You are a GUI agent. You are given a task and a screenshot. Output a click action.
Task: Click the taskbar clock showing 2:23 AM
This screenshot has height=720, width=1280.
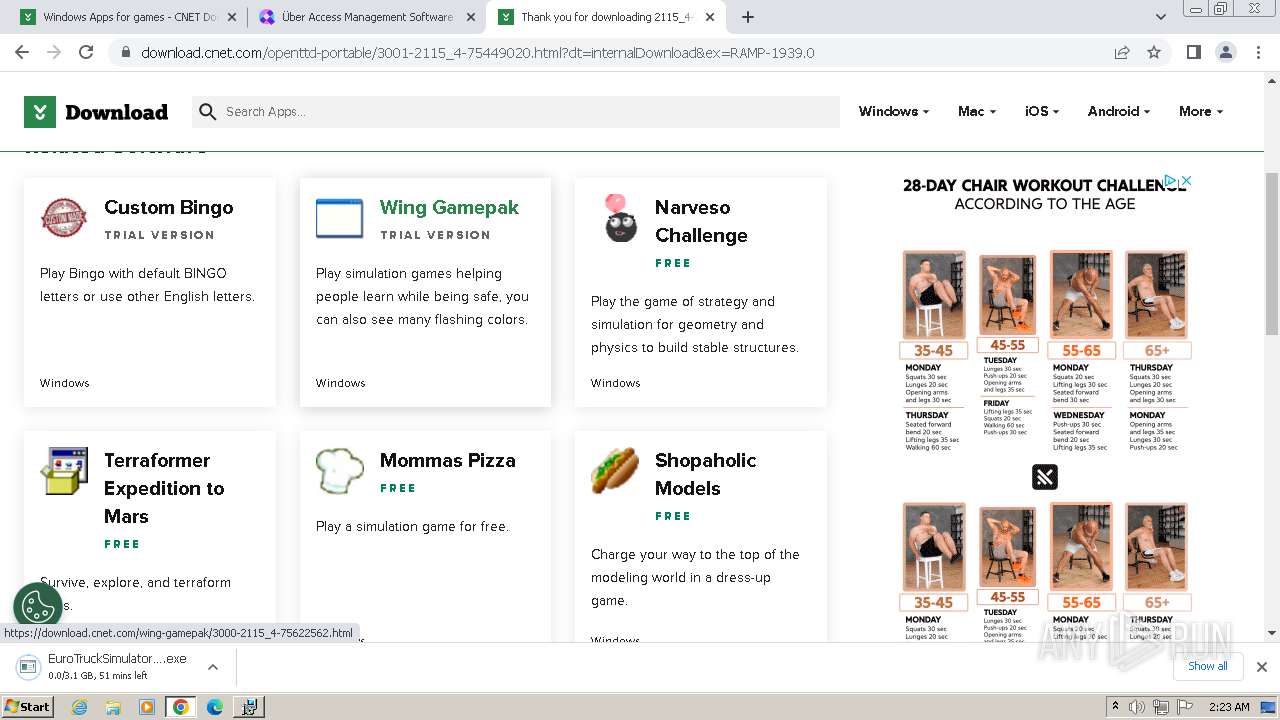(1228, 707)
